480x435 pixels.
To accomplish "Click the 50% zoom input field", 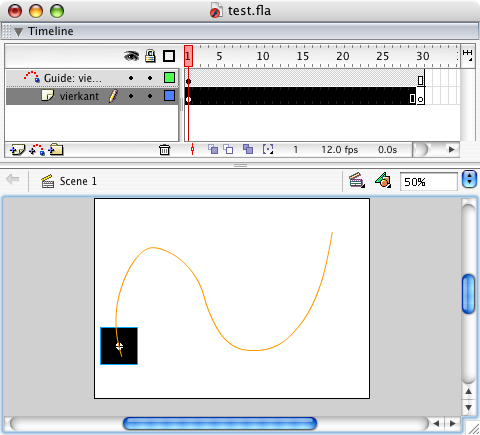I will coord(428,182).
